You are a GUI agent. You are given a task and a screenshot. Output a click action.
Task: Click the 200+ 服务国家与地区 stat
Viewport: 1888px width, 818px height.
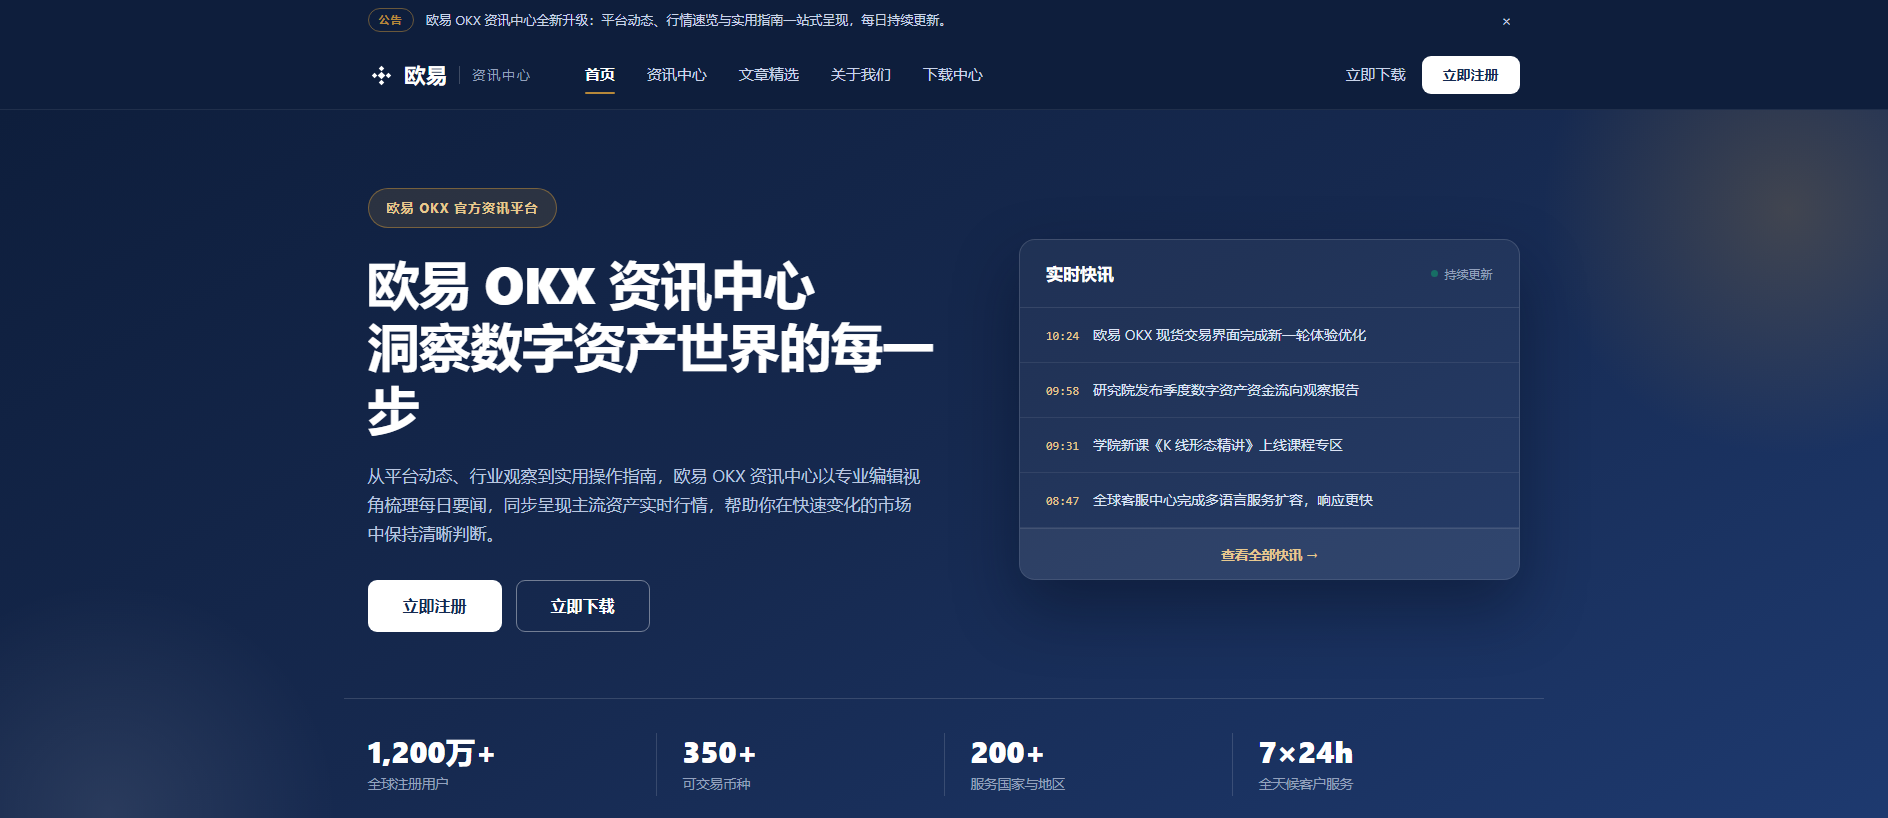pos(1017,765)
